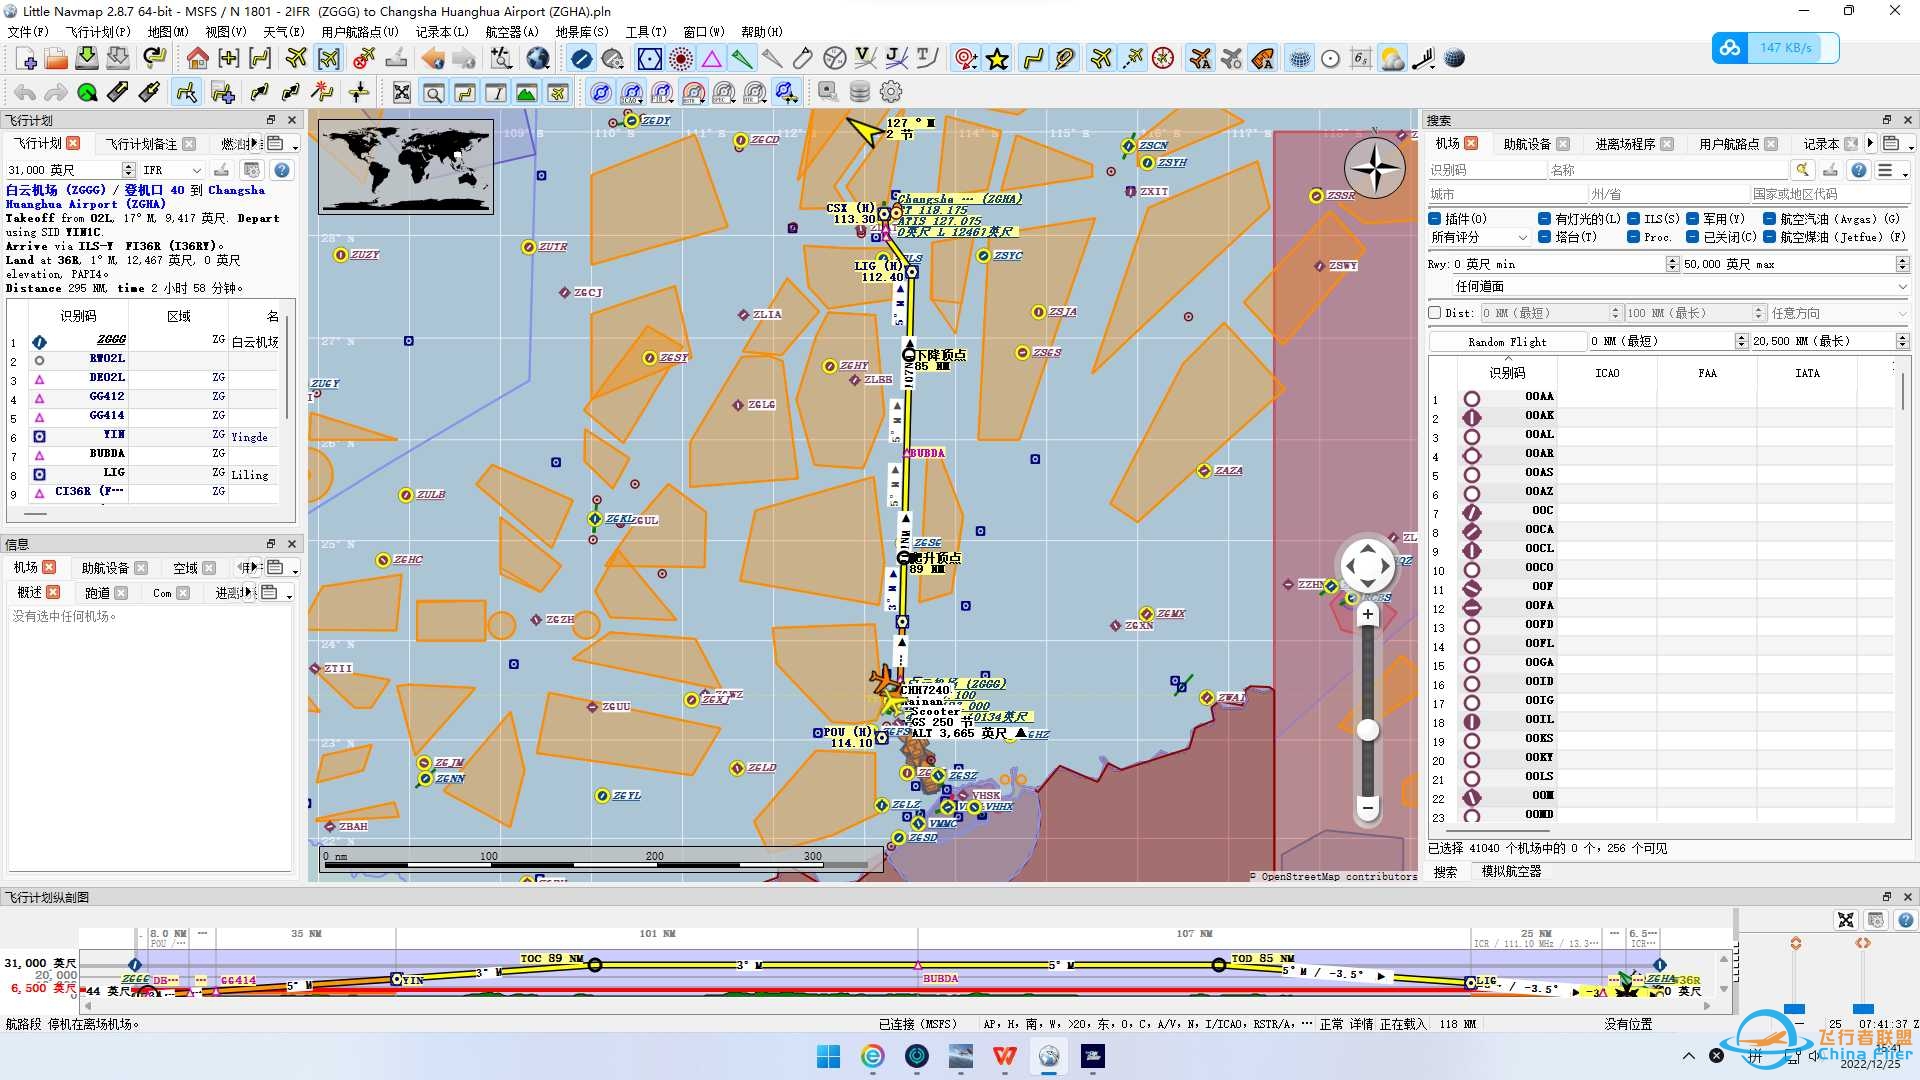The image size is (1920, 1080).
Task: Toggle flight plan route line display icon
Action: (x=1033, y=59)
